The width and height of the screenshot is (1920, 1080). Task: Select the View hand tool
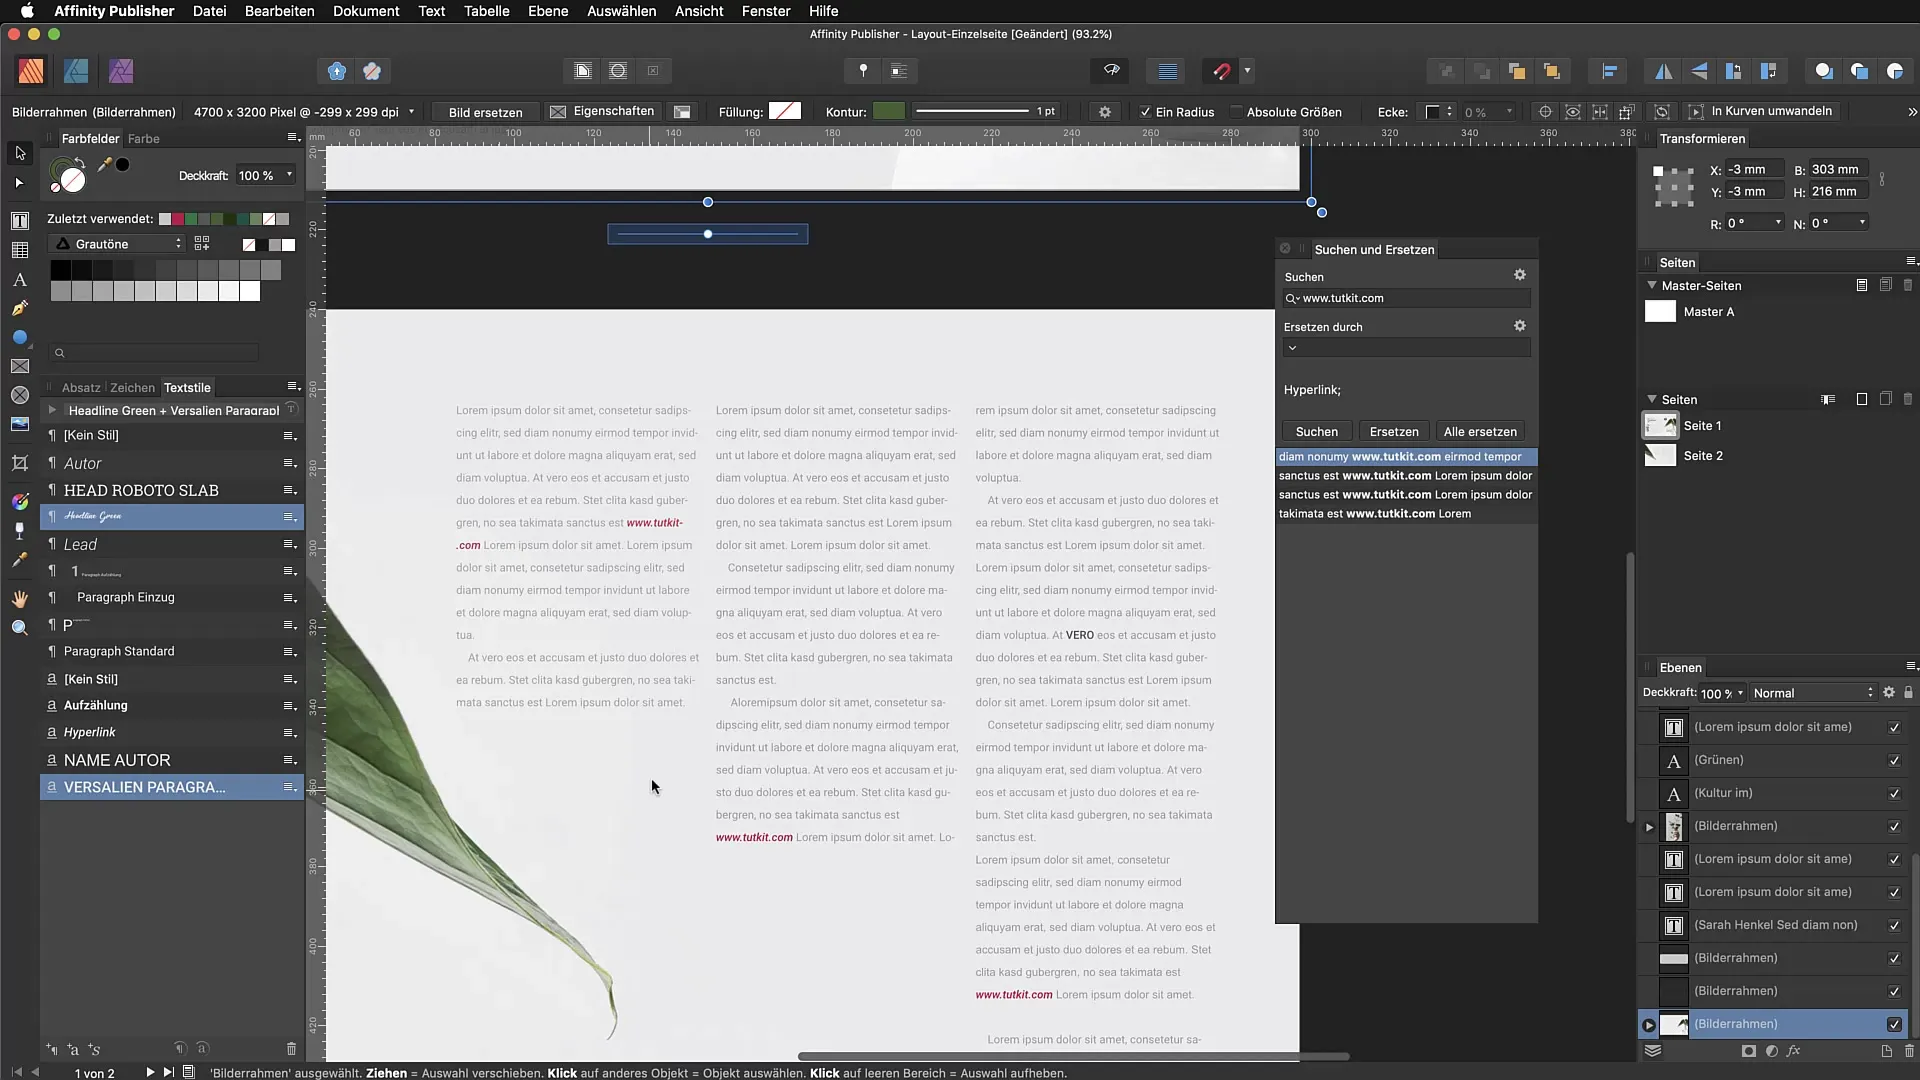click(x=20, y=599)
